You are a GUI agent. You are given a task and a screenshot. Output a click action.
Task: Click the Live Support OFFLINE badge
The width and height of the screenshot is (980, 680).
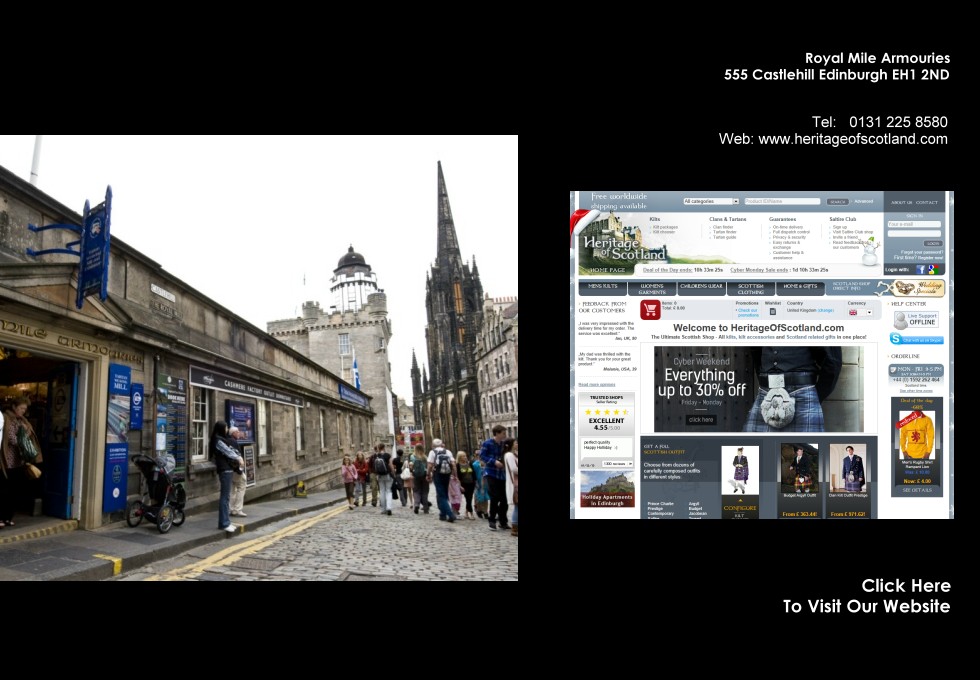[x=916, y=319]
